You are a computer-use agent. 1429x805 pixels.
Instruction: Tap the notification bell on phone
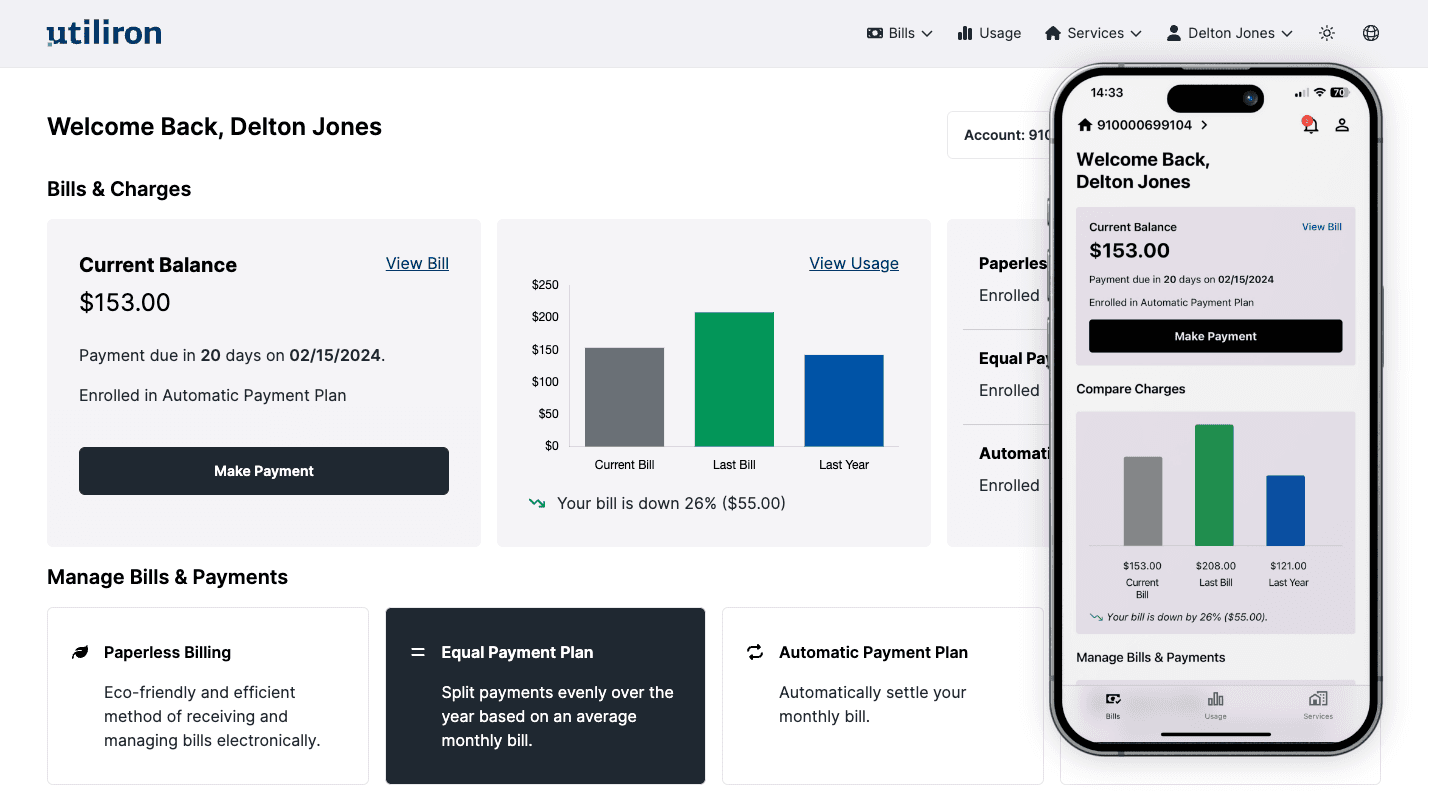click(x=1309, y=125)
